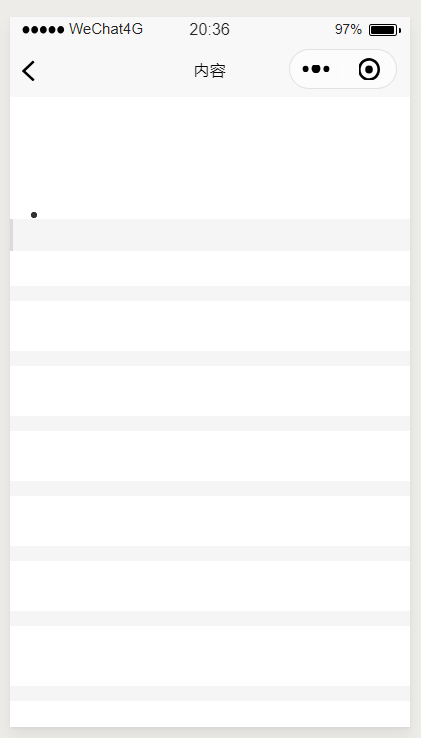The height and width of the screenshot is (738, 421).
Task: Click the dark marker on the gray header bar's left edge
Action: 11,235
